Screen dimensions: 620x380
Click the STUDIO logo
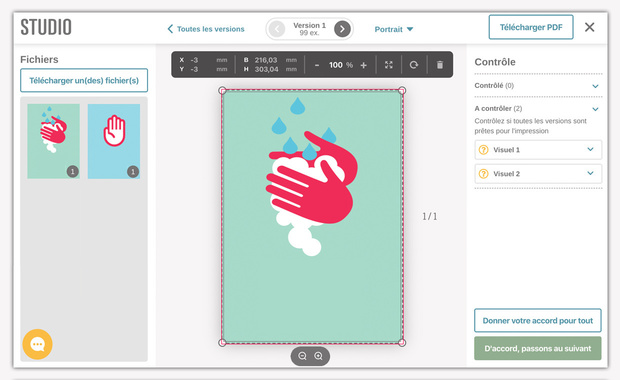tap(46, 27)
